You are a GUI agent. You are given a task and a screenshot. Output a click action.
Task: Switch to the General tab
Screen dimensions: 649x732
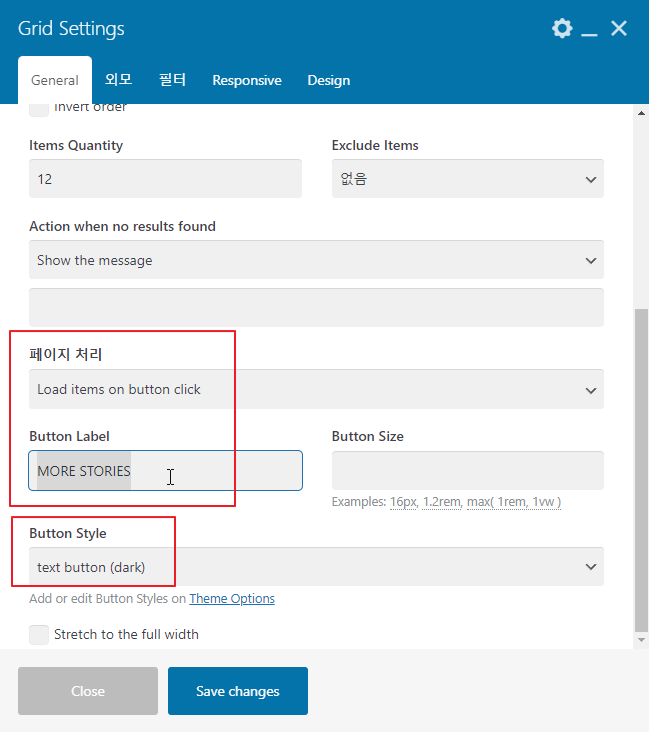55,80
